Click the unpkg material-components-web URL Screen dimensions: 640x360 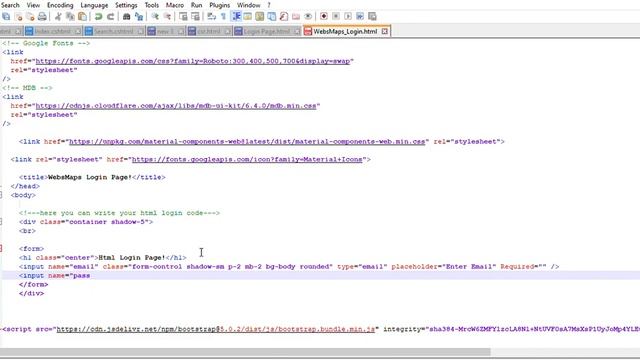[x=247, y=142]
